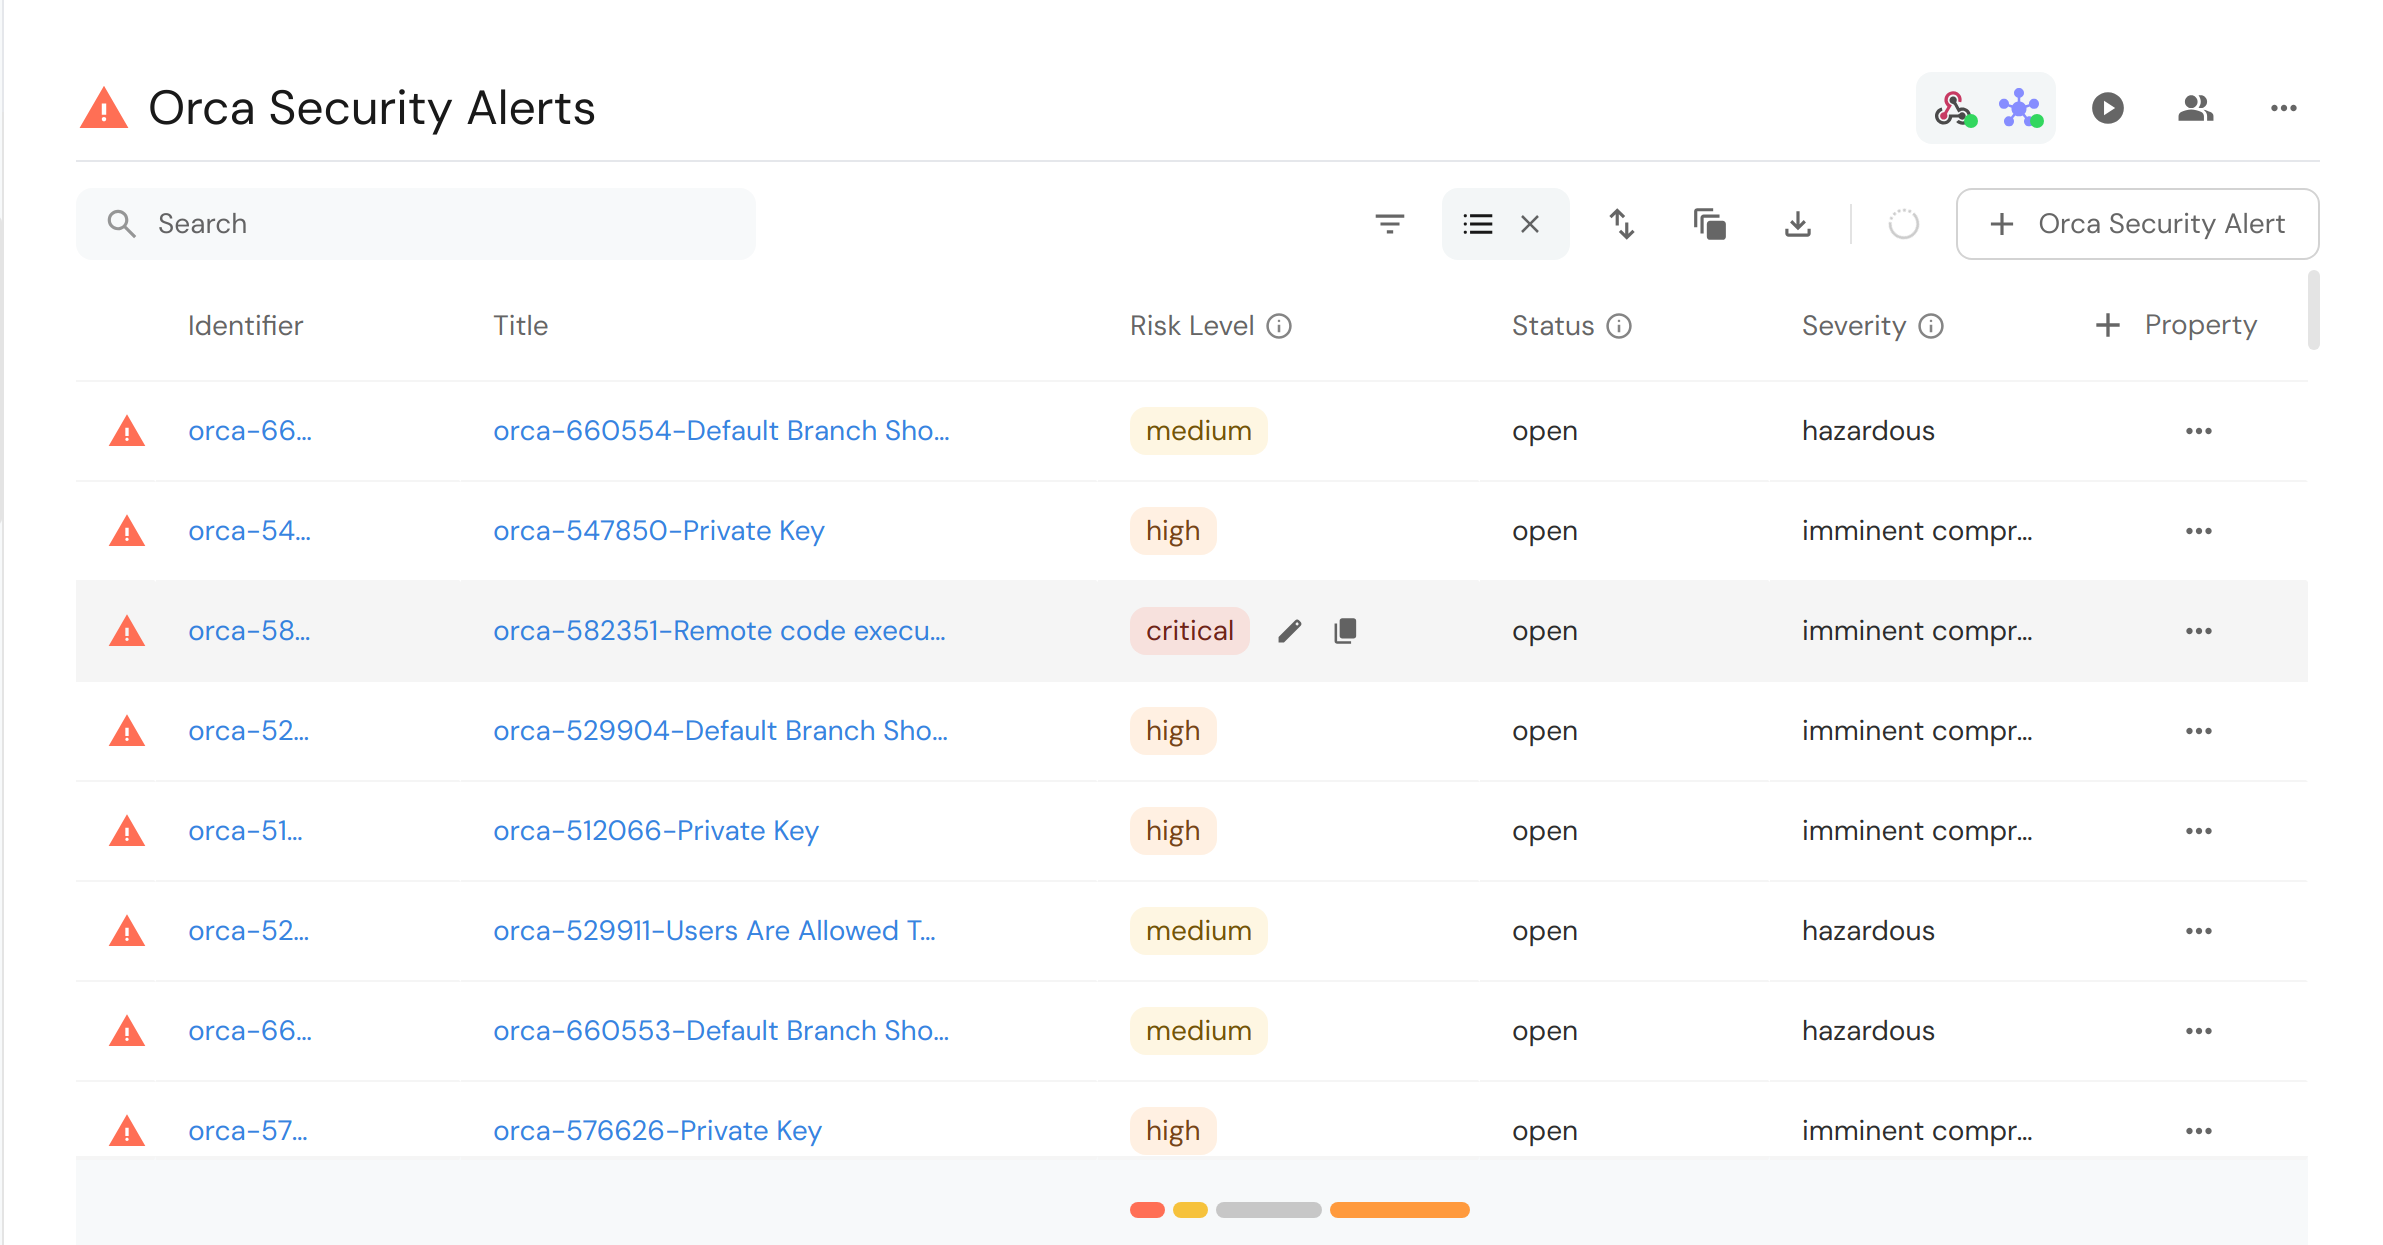Click the play actions icon in header

click(2107, 108)
